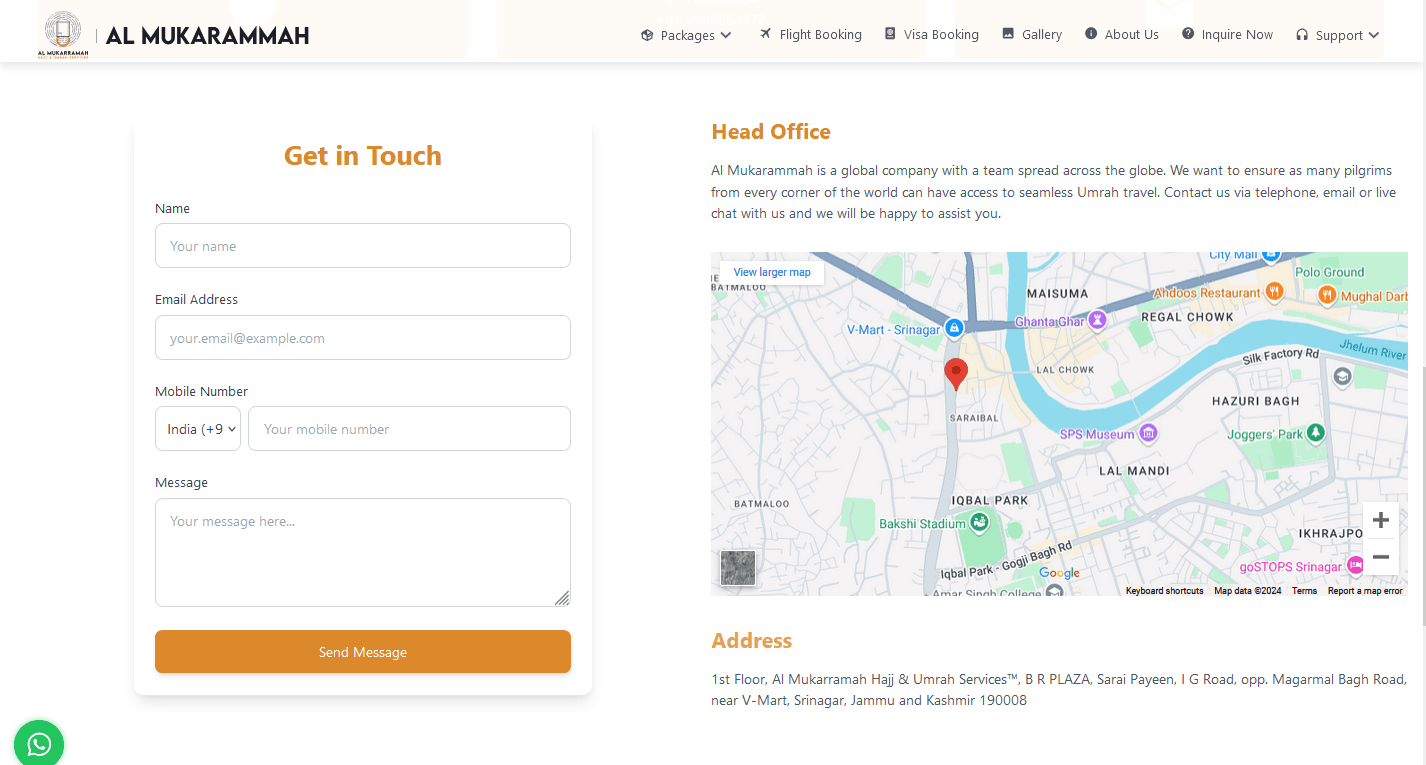Screen dimensions: 1426x765
Task: Select SPS Museum marker icon
Action: pos(1149,433)
